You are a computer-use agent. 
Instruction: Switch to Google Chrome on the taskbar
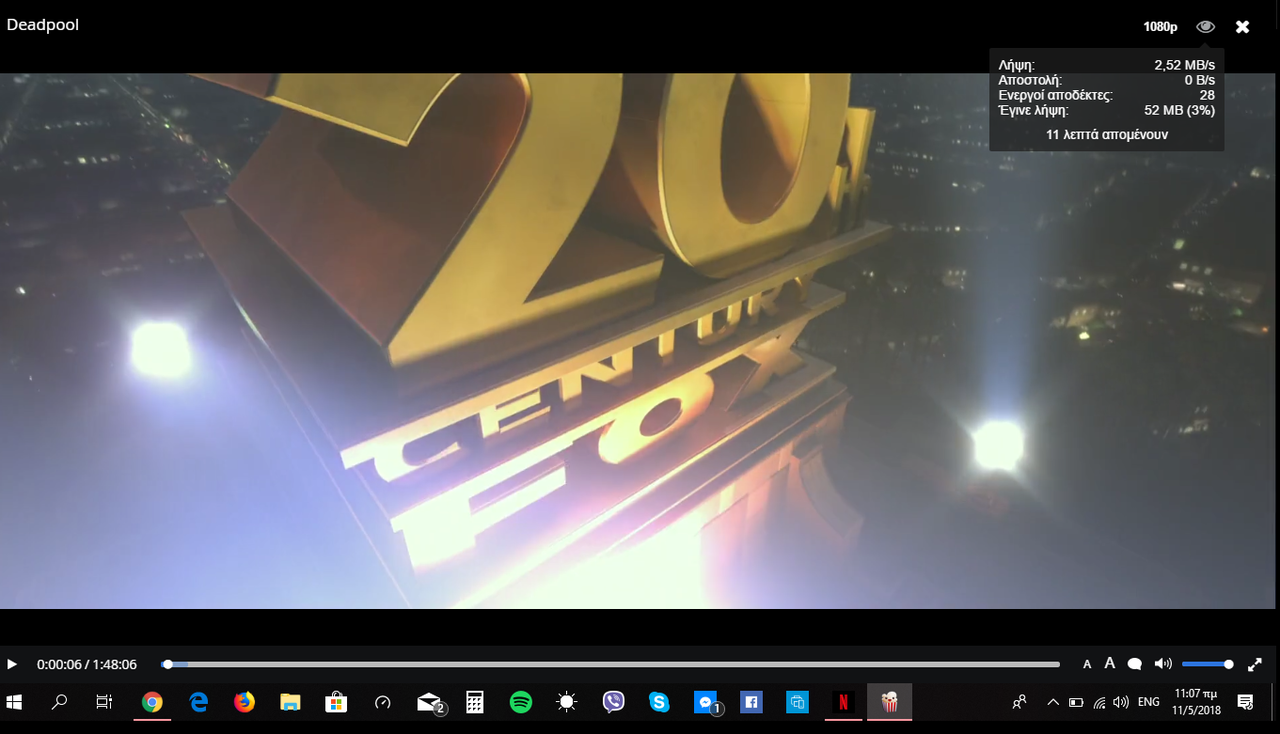pos(152,702)
